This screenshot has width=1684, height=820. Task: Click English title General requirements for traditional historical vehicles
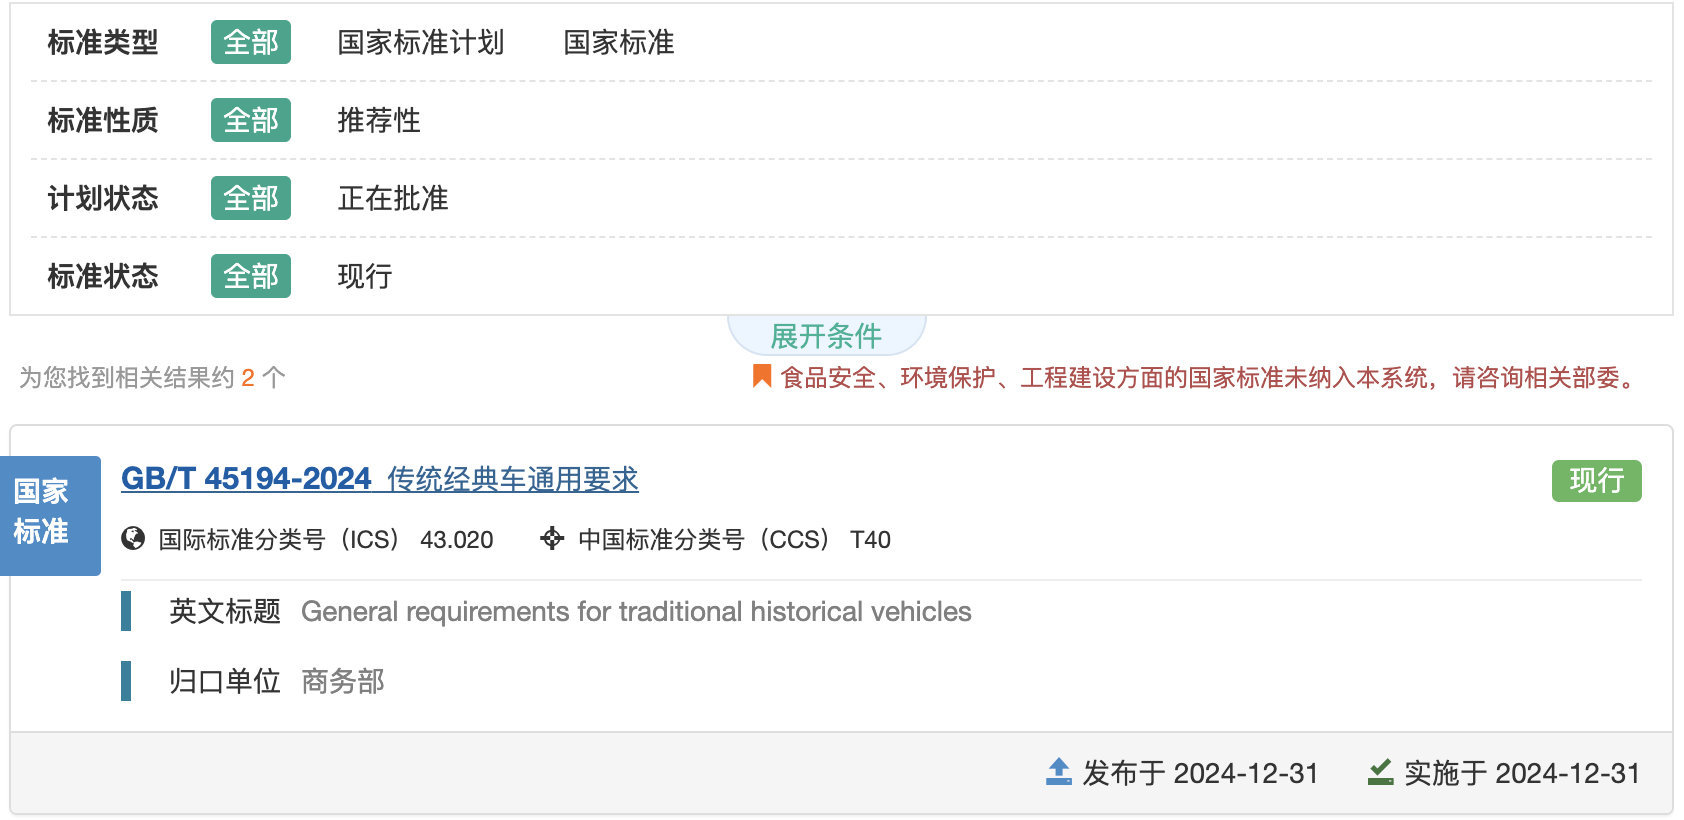click(636, 611)
